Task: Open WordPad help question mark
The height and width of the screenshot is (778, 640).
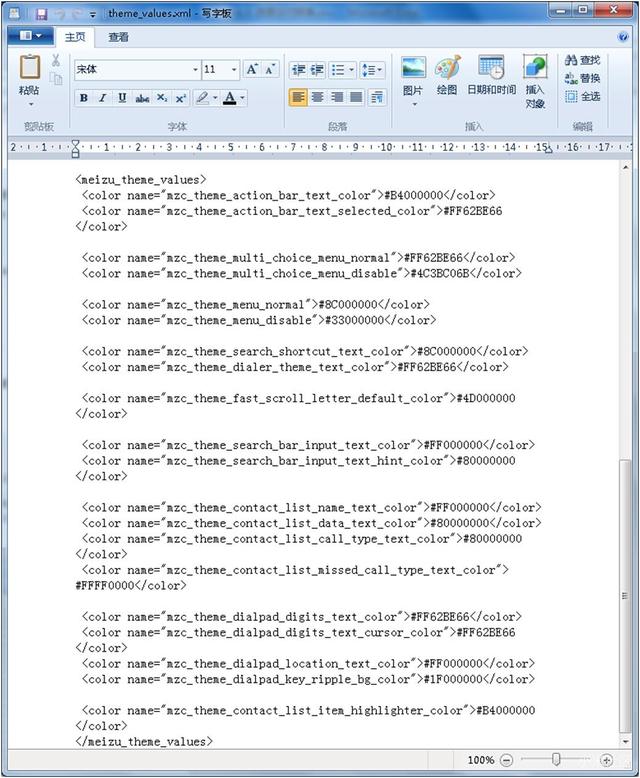Action: pyautogui.click(x=623, y=37)
